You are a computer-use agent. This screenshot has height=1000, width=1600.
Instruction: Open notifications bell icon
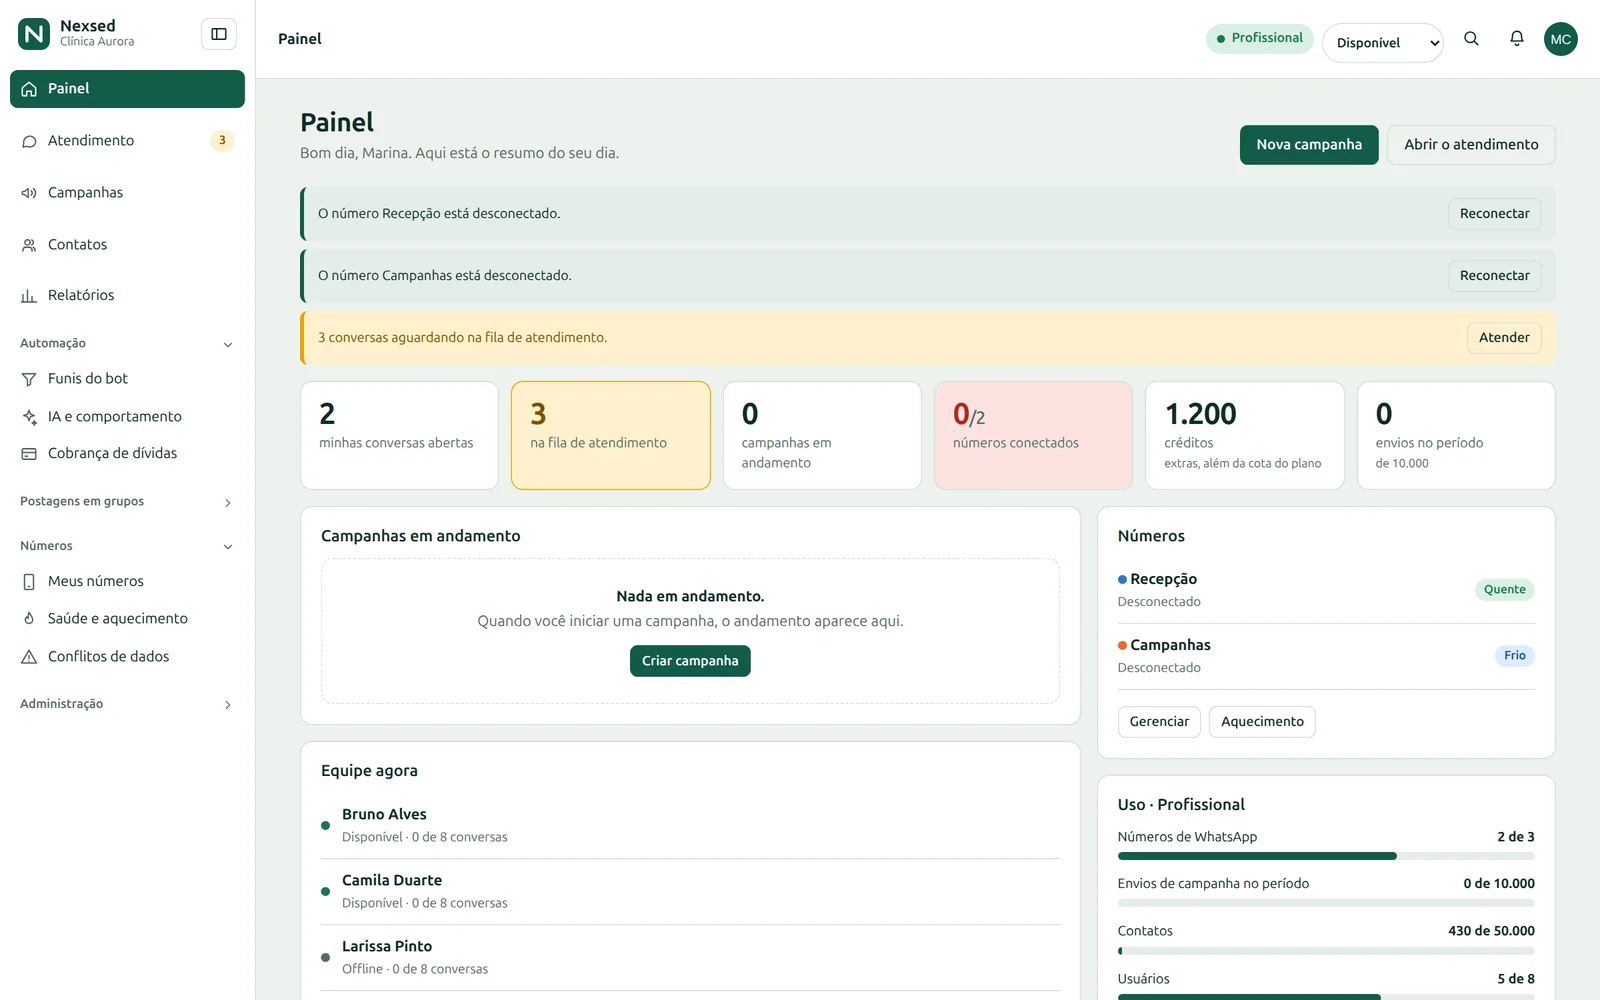pos(1517,39)
